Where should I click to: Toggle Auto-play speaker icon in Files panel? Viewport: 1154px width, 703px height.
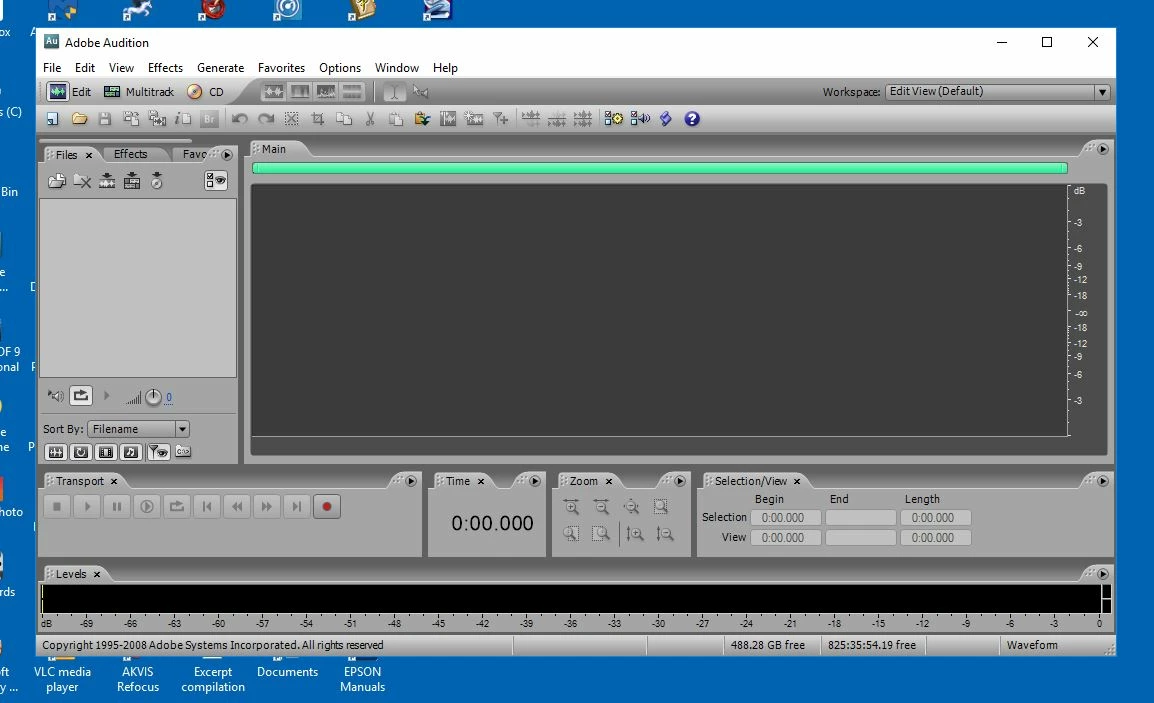click(x=56, y=396)
